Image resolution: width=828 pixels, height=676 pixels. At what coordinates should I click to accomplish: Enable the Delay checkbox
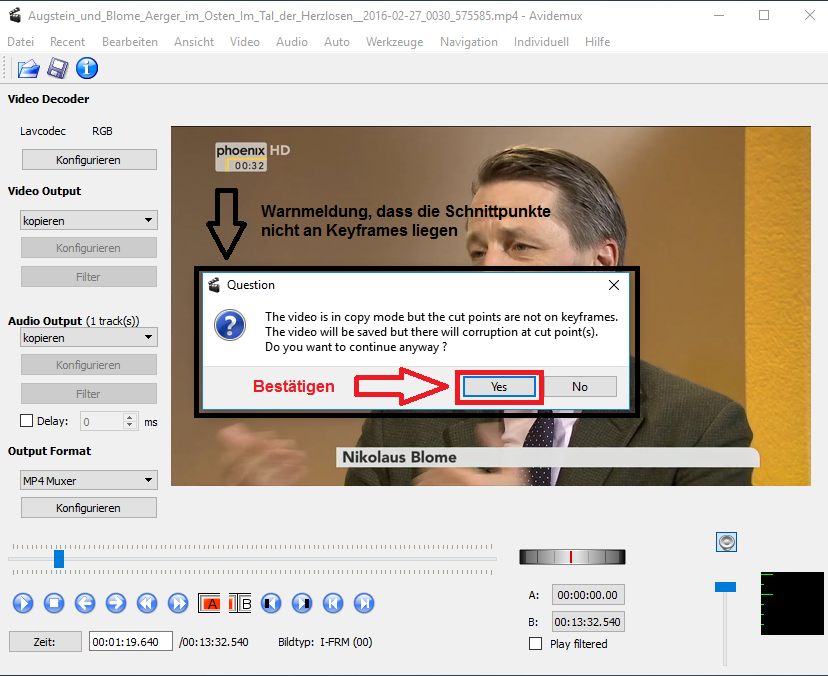point(27,422)
